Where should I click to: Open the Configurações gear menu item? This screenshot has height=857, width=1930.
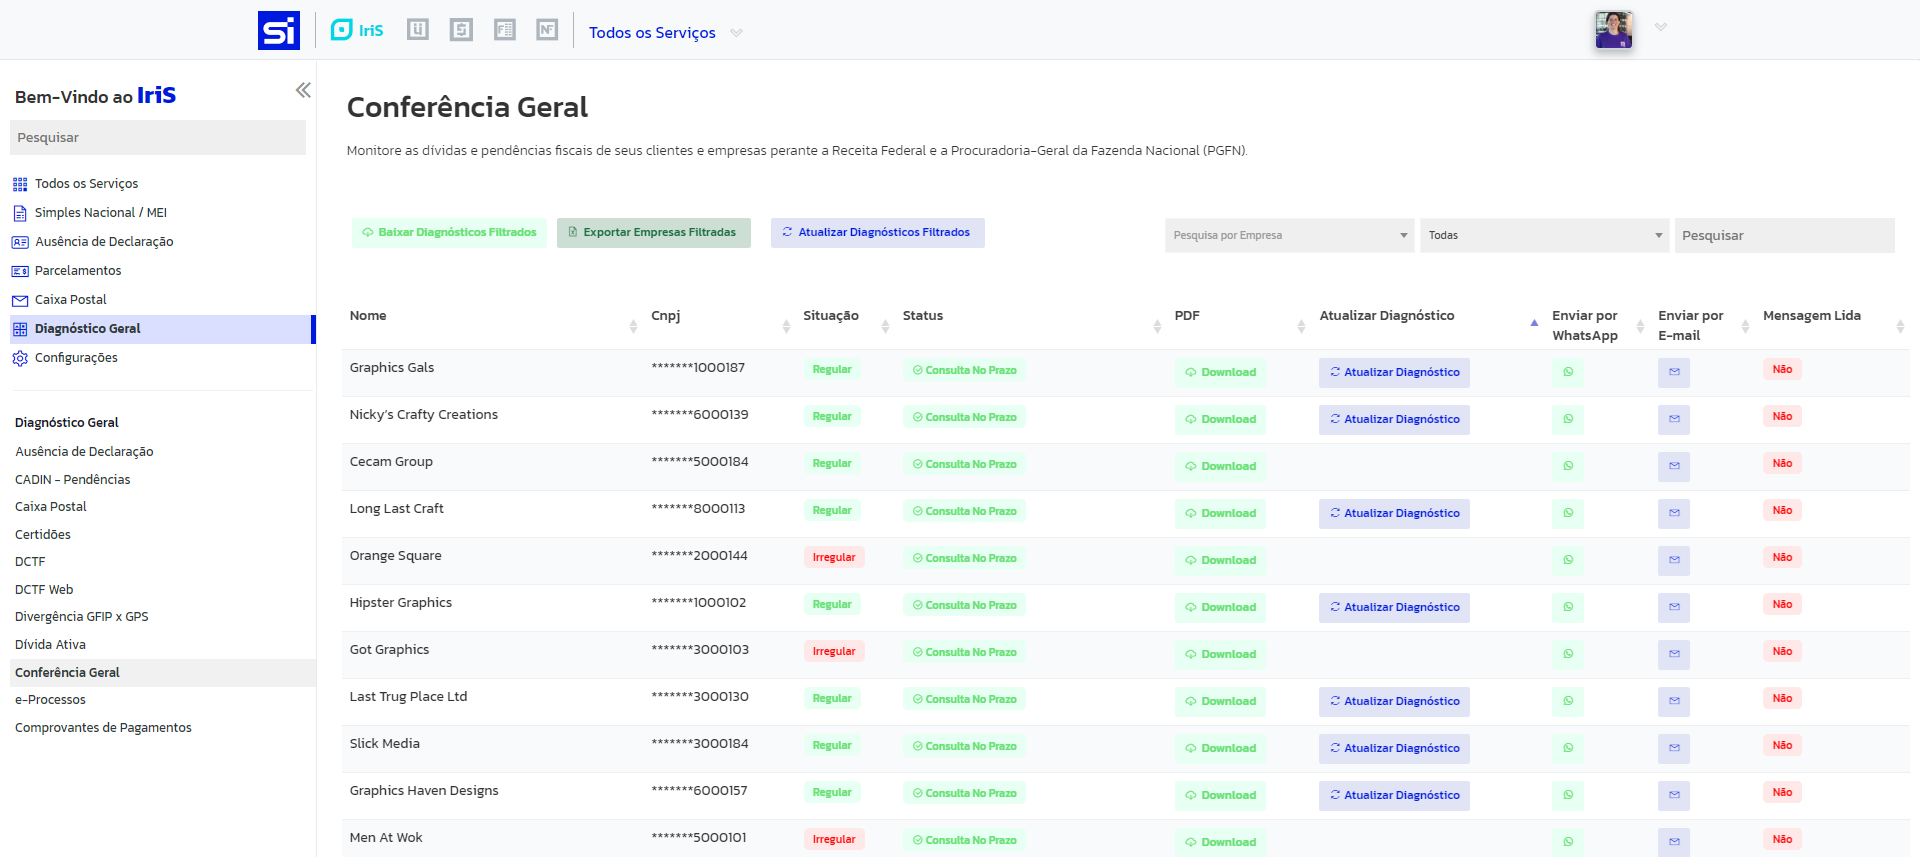pos(76,358)
